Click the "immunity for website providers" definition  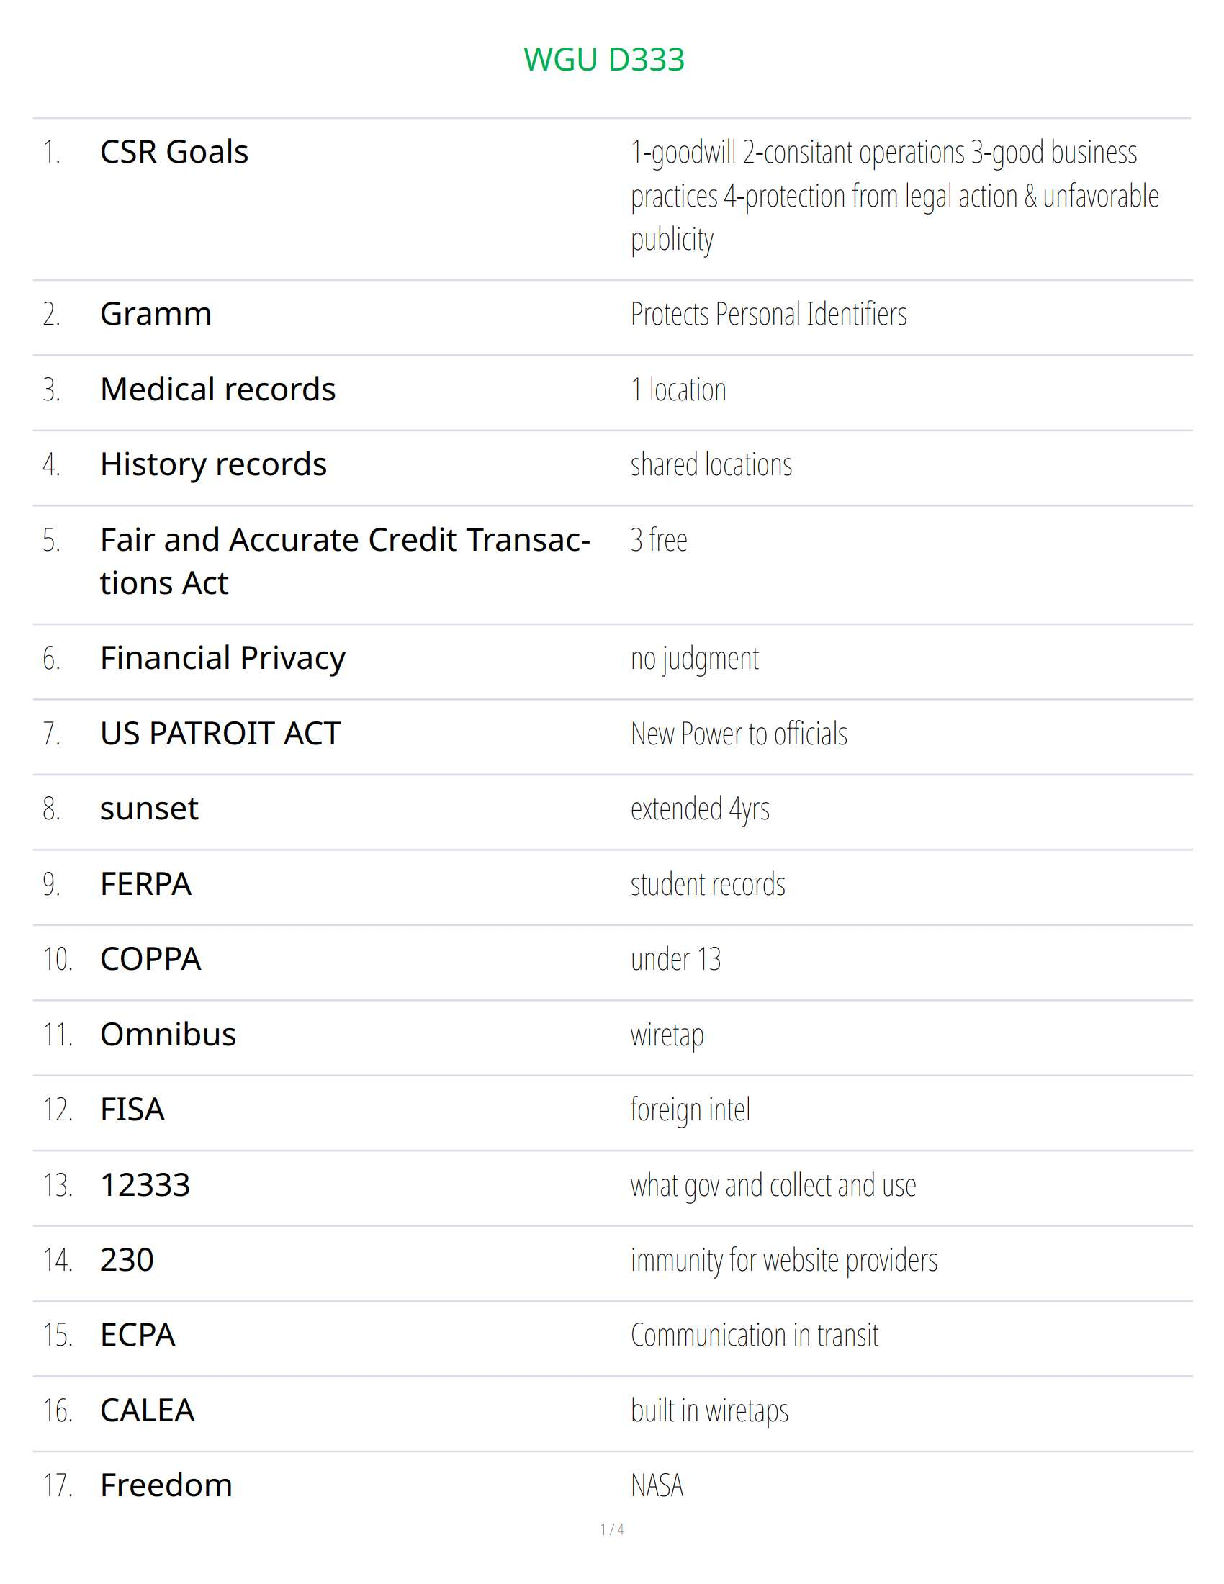tap(784, 1260)
